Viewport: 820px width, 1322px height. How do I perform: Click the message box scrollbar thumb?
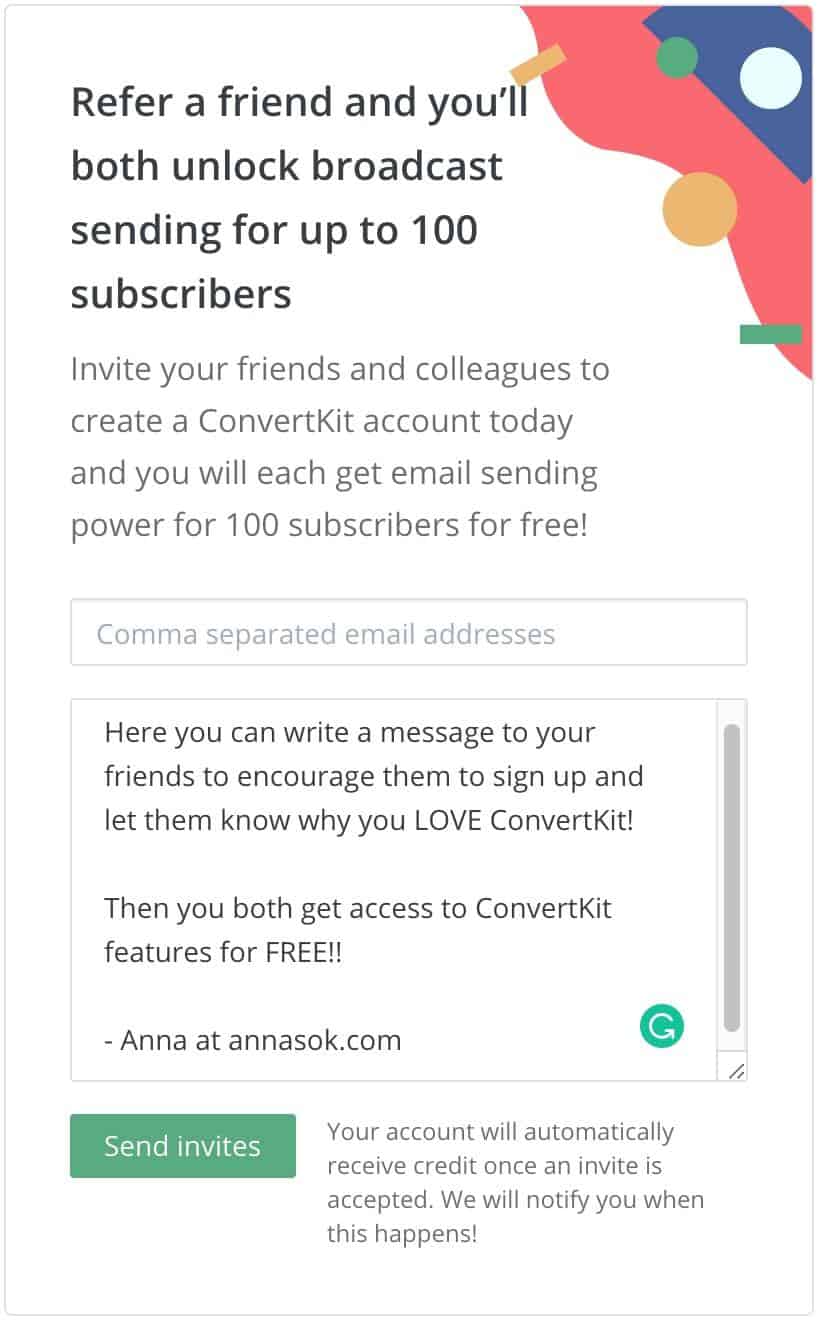(x=732, y=878)
